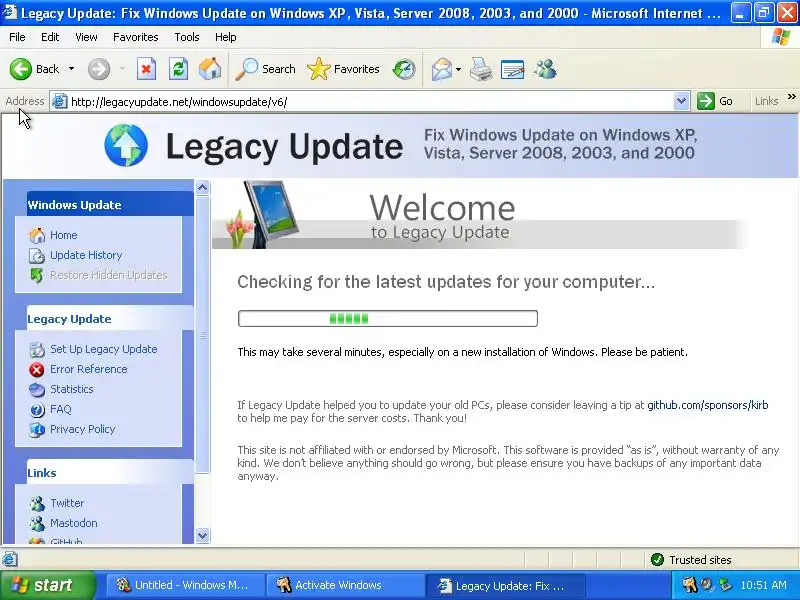Click the Windows Start button
Viewport: 800px width, 600px height.
coord(48,585)
